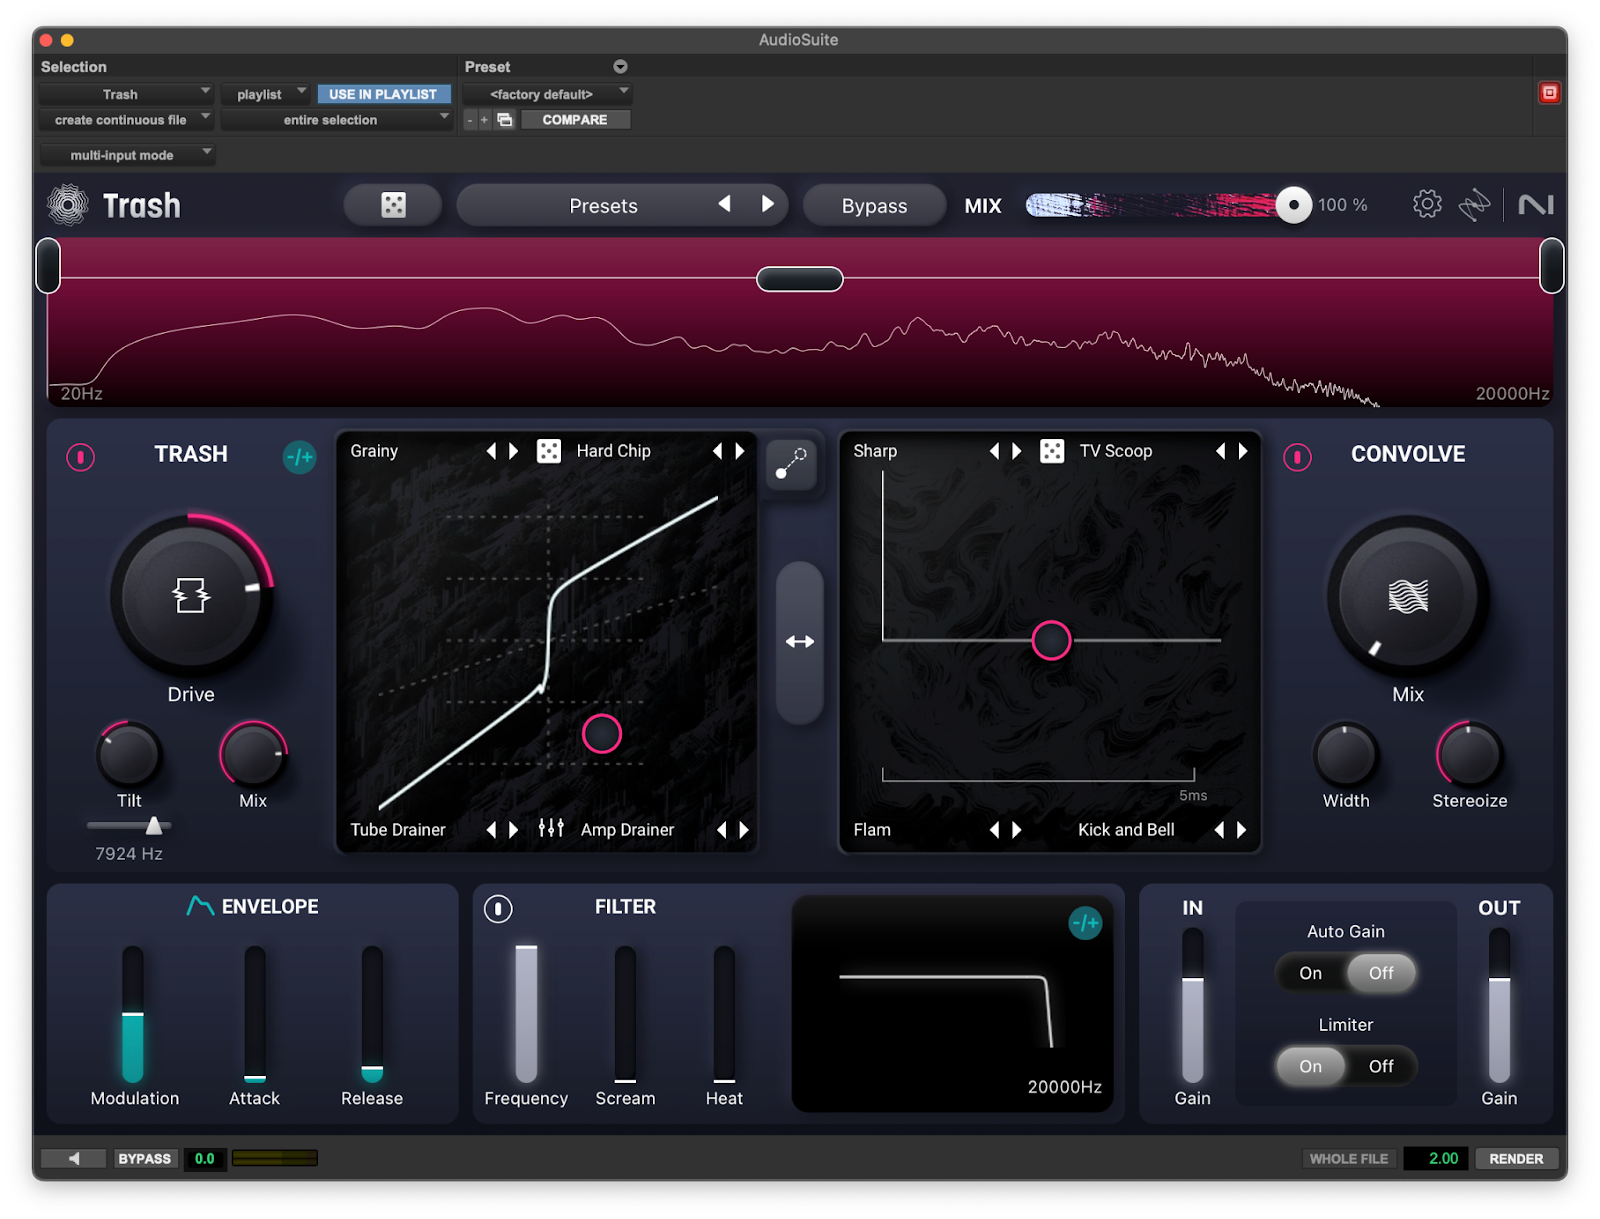1600x1219 pixels.
Task: Randomize impulses with the Sharp pad dice icon
Action: tap(1052, 451)
